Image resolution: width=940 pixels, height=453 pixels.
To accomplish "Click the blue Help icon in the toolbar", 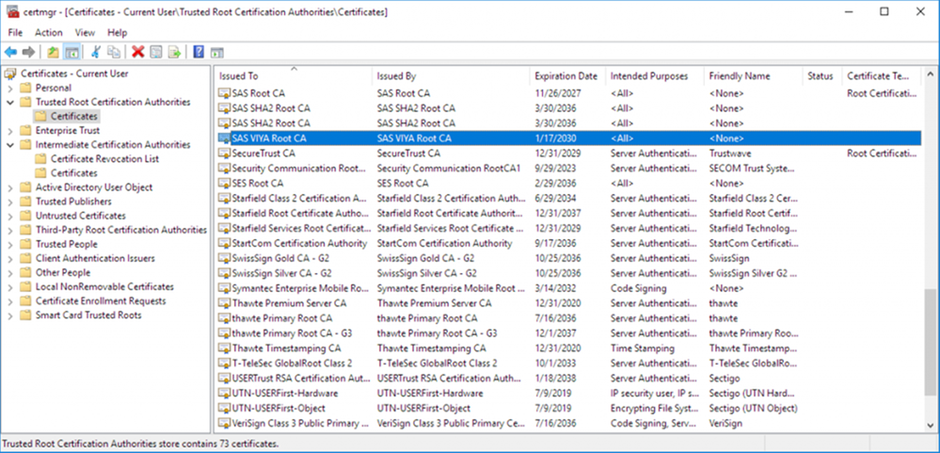I will point(199,51).
